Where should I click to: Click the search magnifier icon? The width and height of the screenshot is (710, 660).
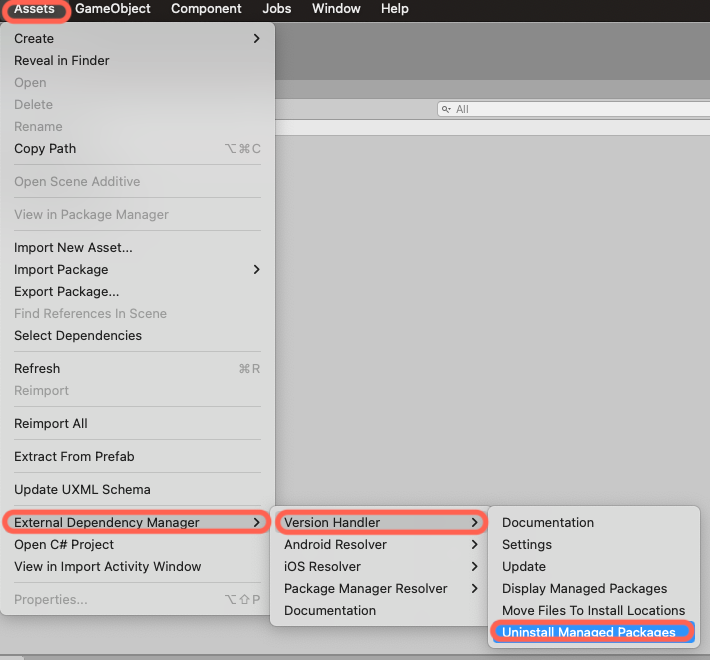tap(446, 109)
